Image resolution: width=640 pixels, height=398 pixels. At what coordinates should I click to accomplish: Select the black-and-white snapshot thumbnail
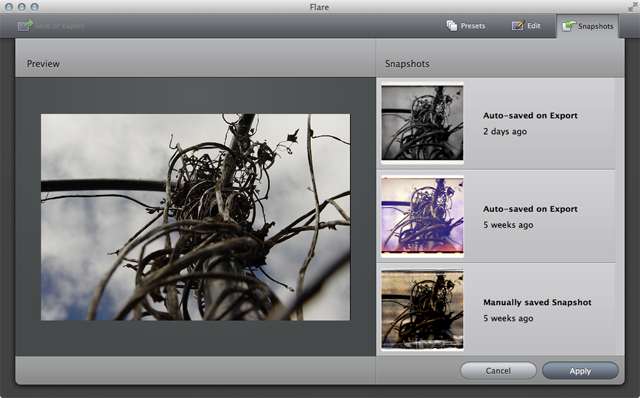tap(422, 123)
